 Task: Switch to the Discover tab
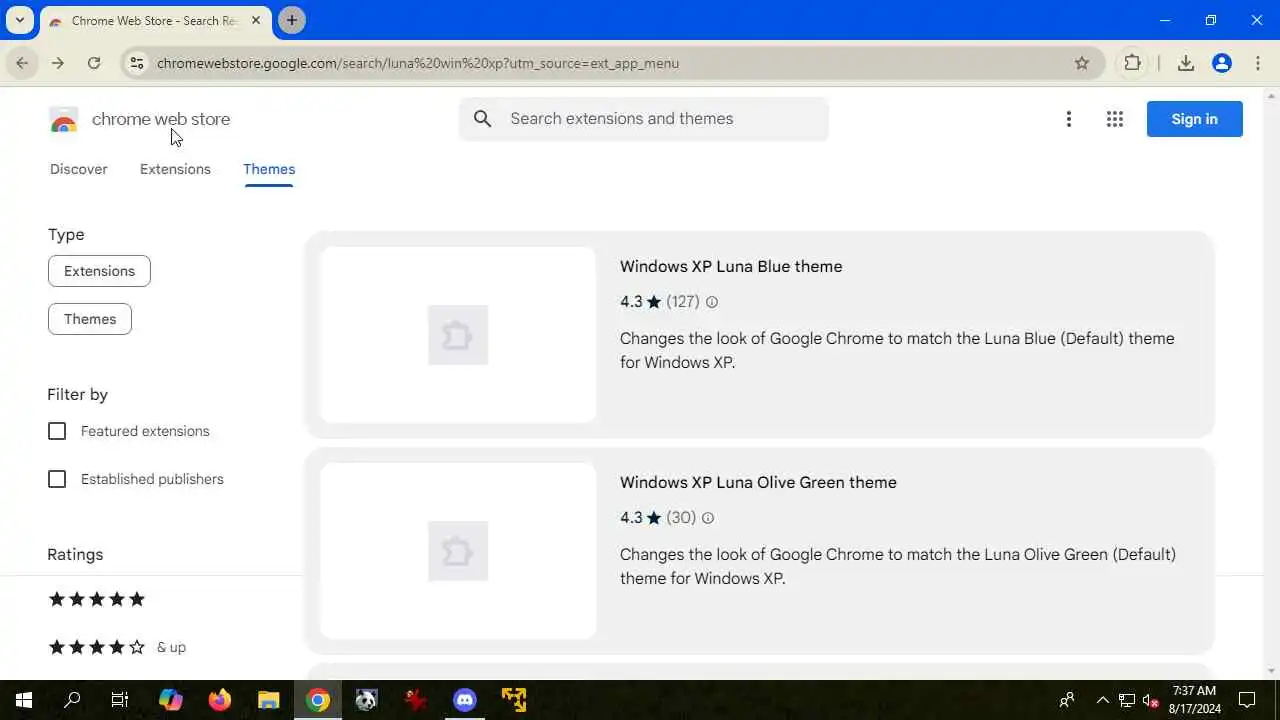[x=79, y=169]
